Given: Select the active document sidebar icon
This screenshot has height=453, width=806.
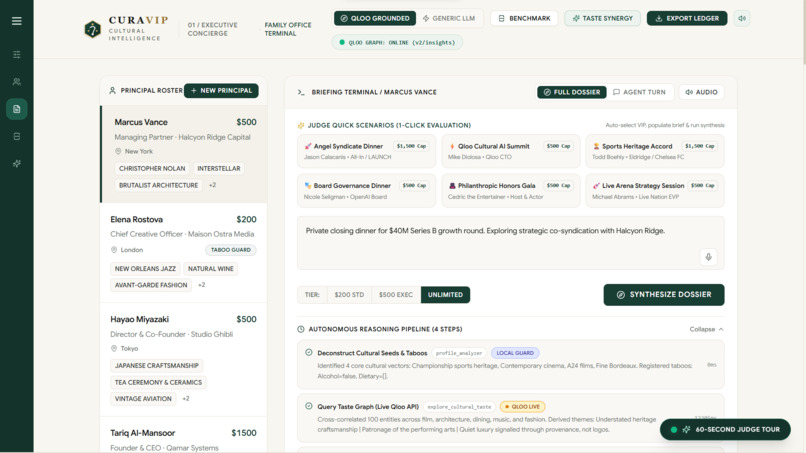Looking at the screenshot, I should coord(16,109).
